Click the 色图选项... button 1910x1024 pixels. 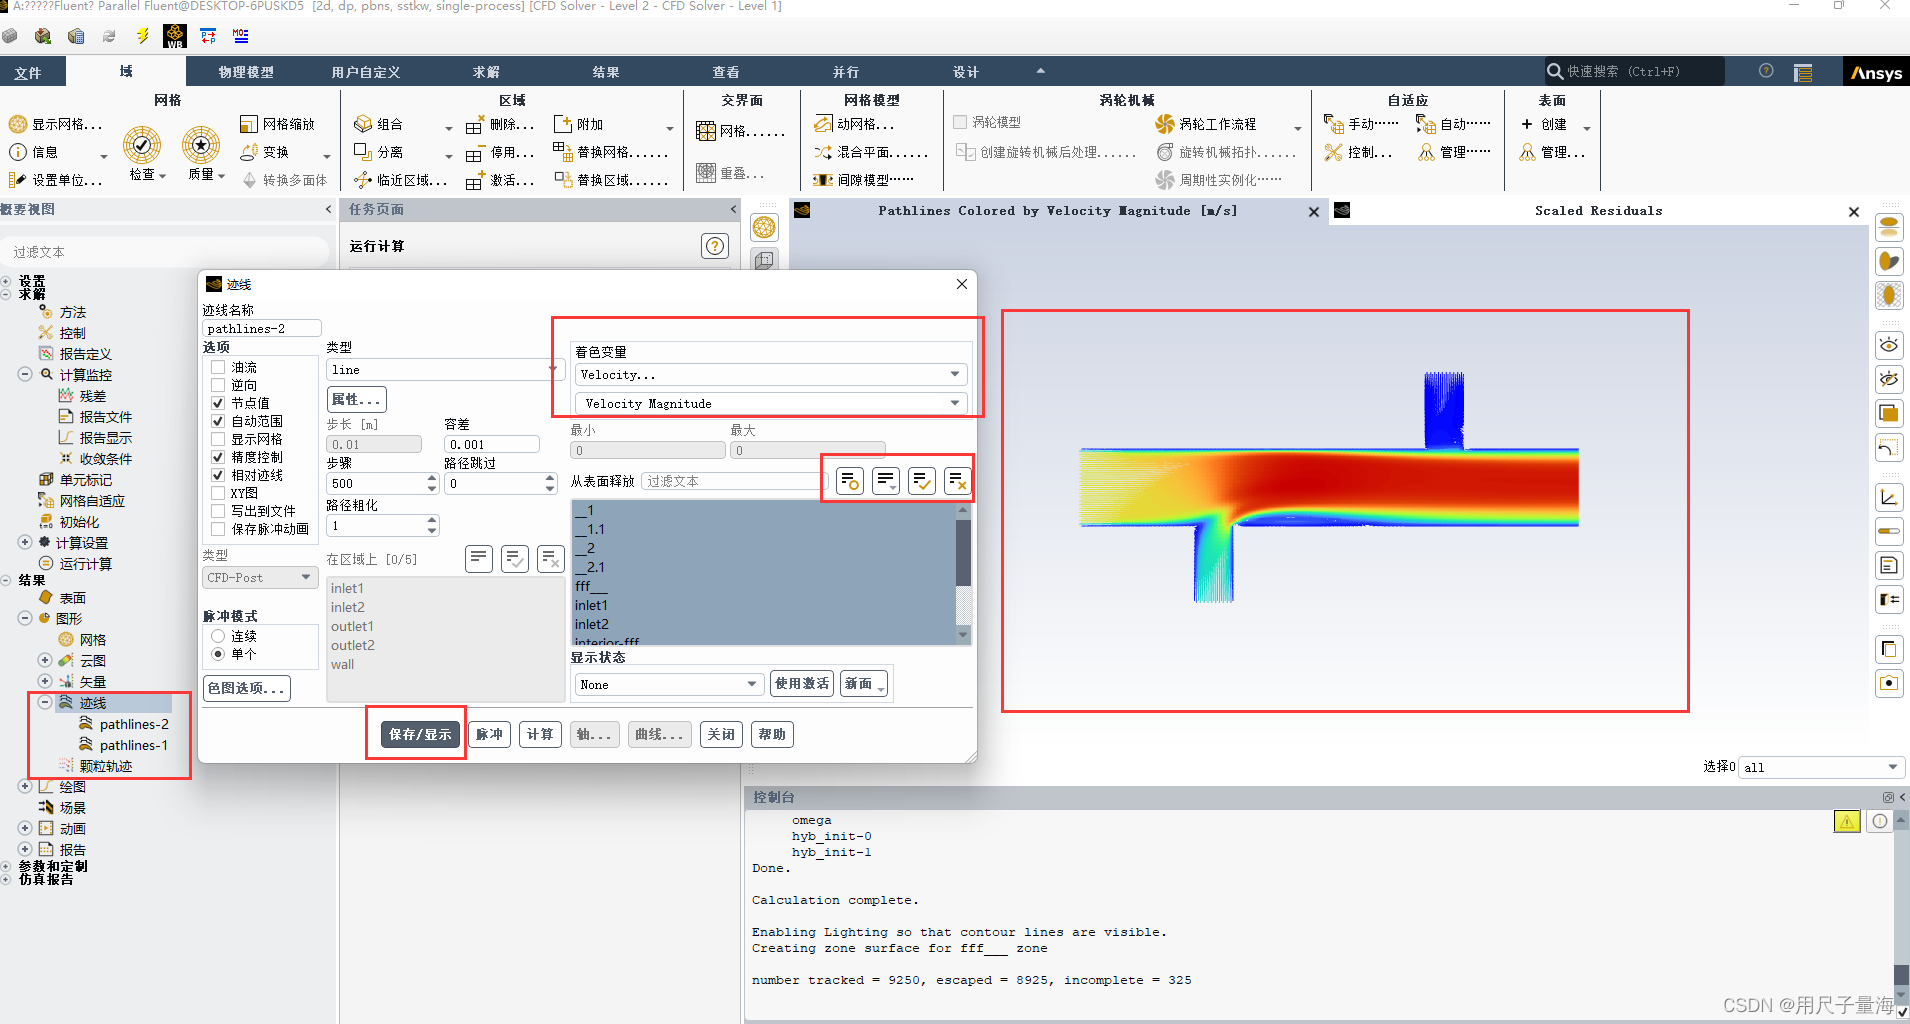[x=247, y=688]
